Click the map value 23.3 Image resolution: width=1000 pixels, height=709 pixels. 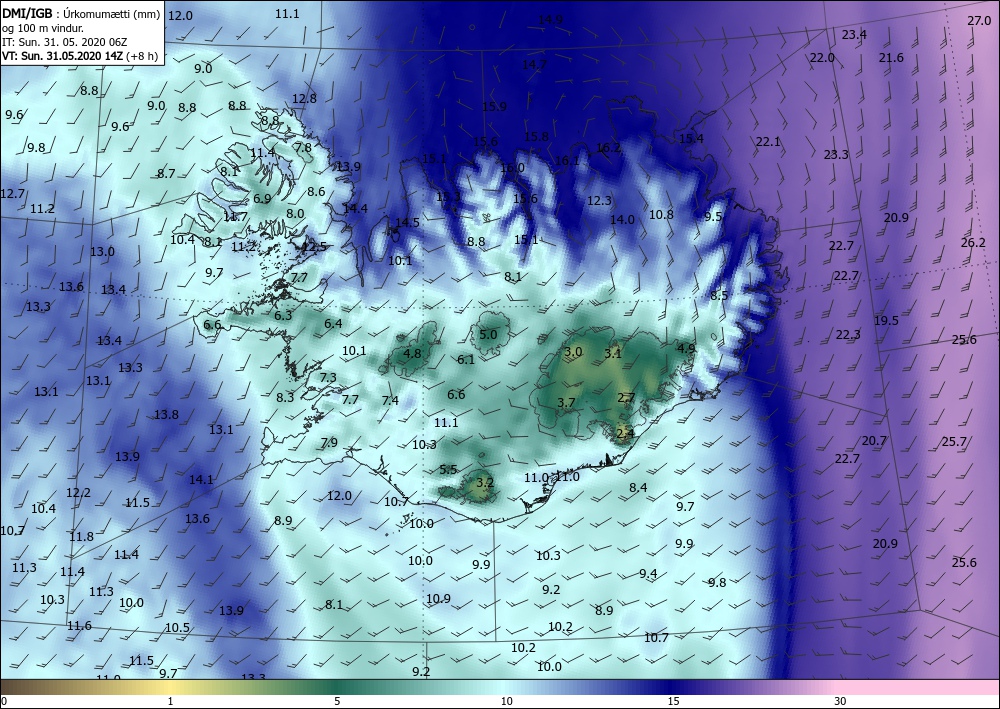[836, 154]
